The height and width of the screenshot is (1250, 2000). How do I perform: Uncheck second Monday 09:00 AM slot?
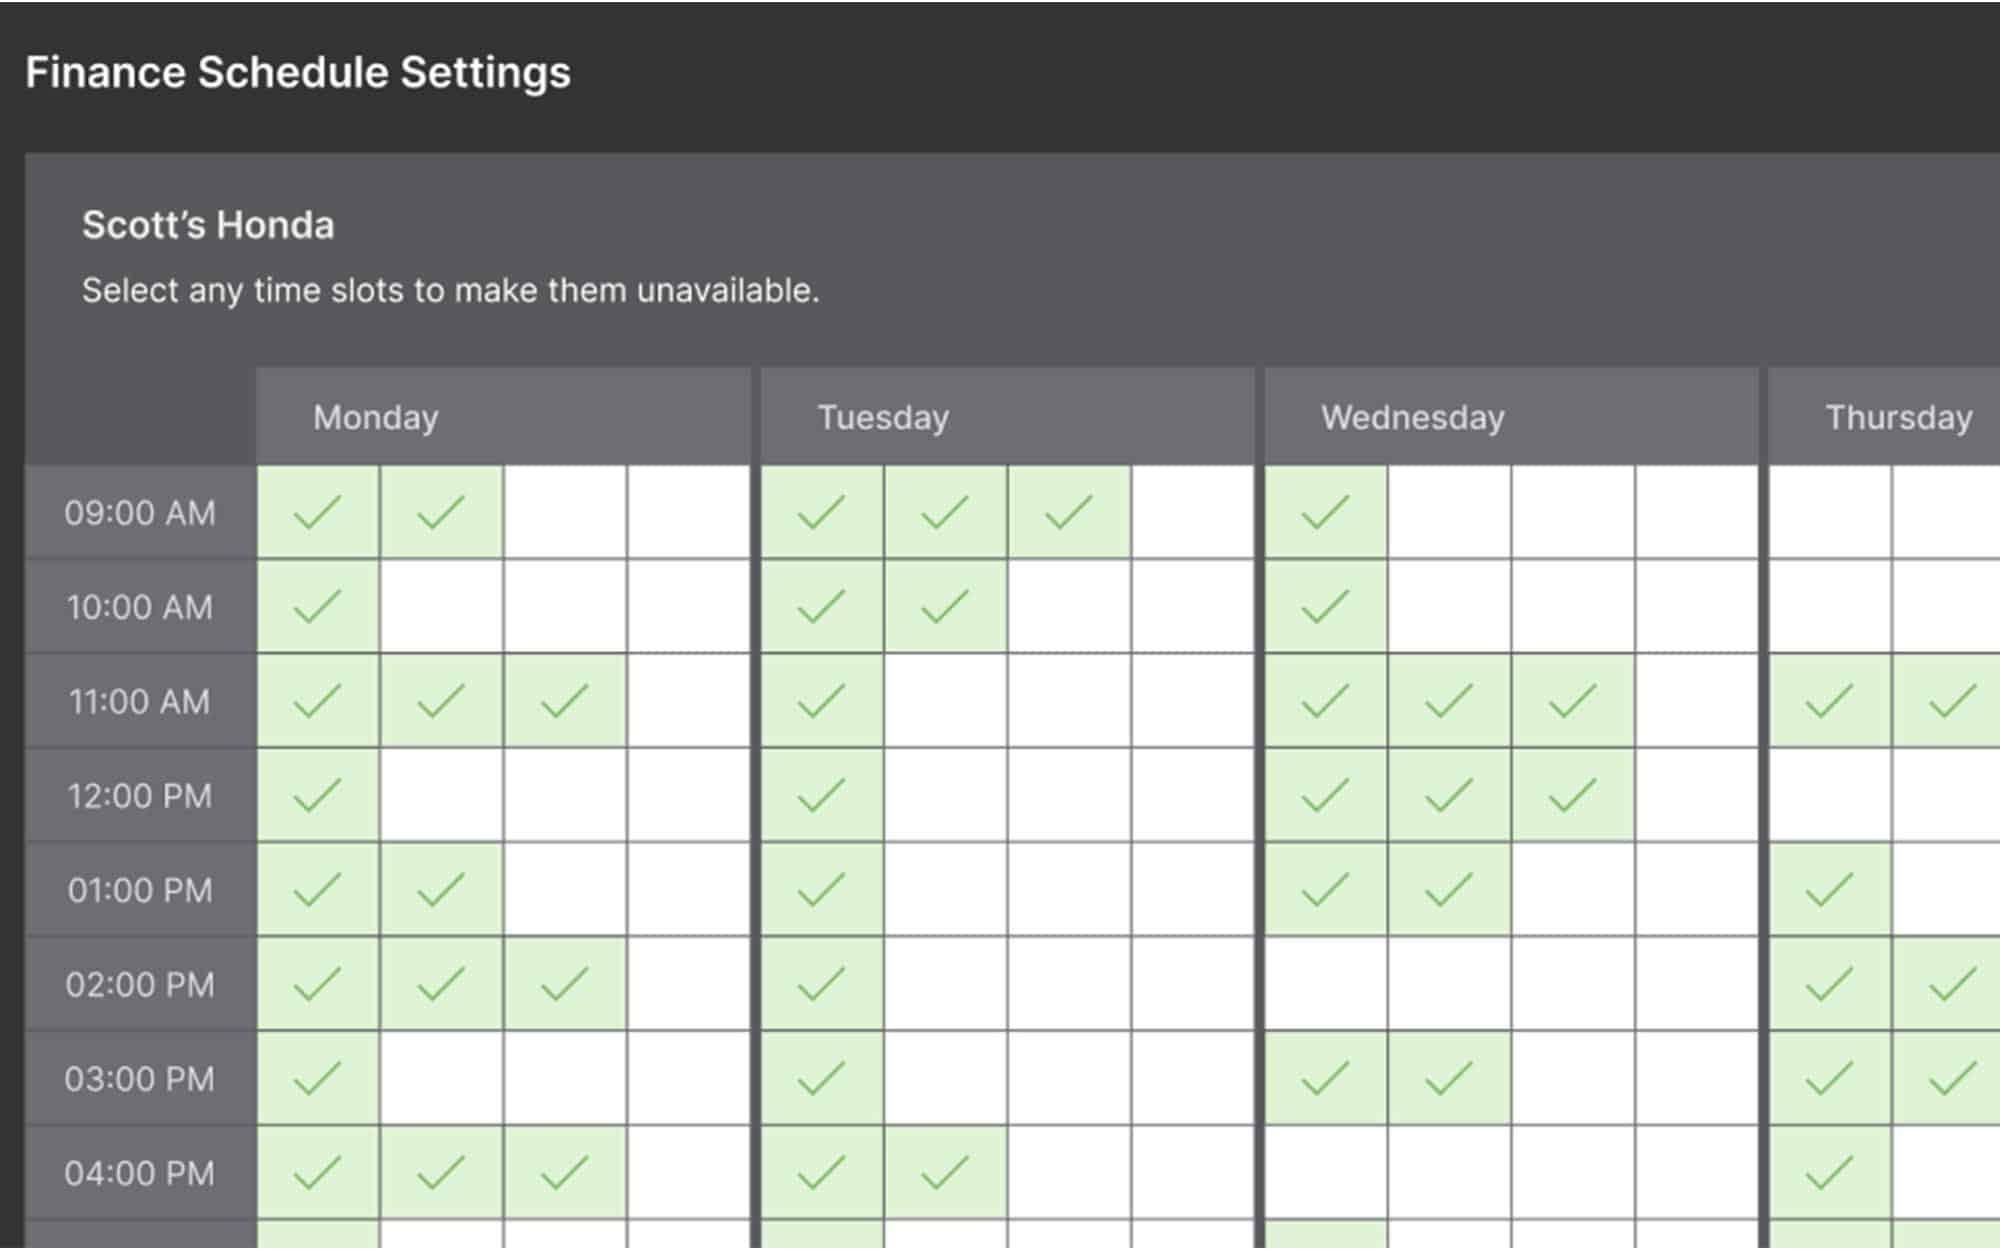coord(441,512)
